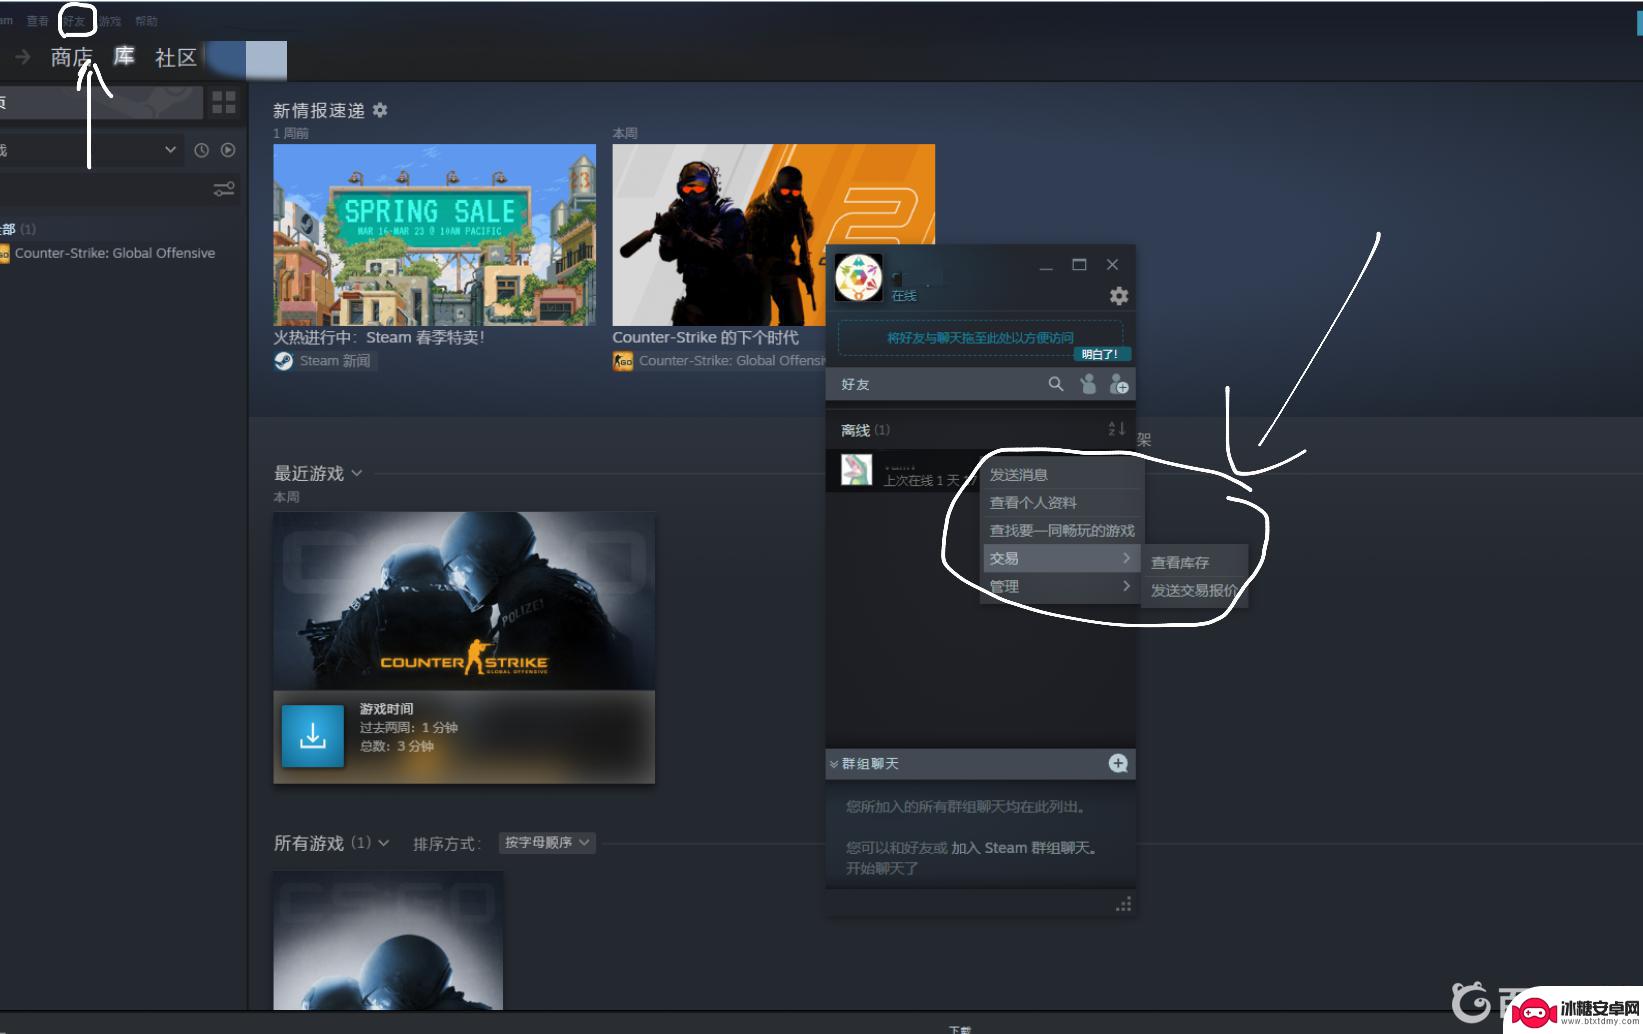1643x1034 pixels.
Task: Grab friends window resize grip
Action: click(1123, 904)
